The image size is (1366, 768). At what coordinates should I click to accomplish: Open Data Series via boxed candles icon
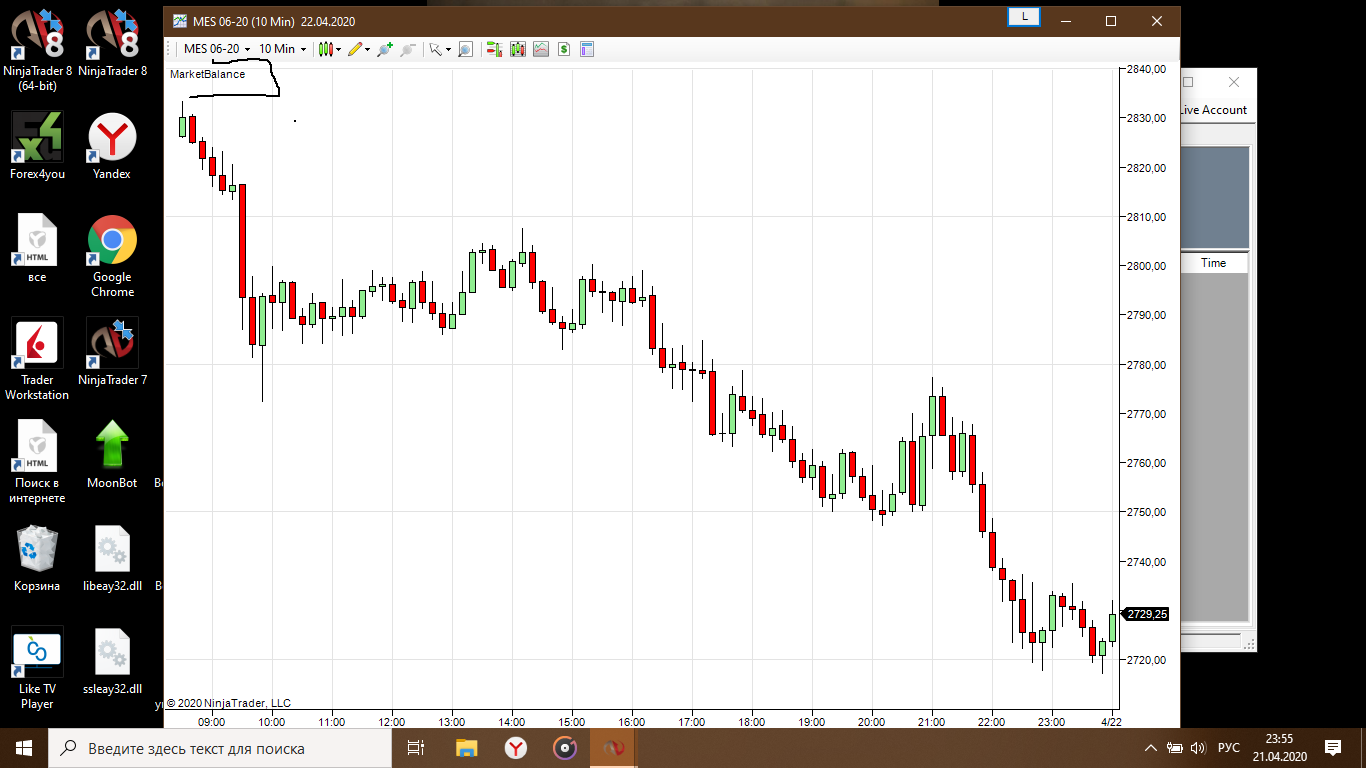518,49
